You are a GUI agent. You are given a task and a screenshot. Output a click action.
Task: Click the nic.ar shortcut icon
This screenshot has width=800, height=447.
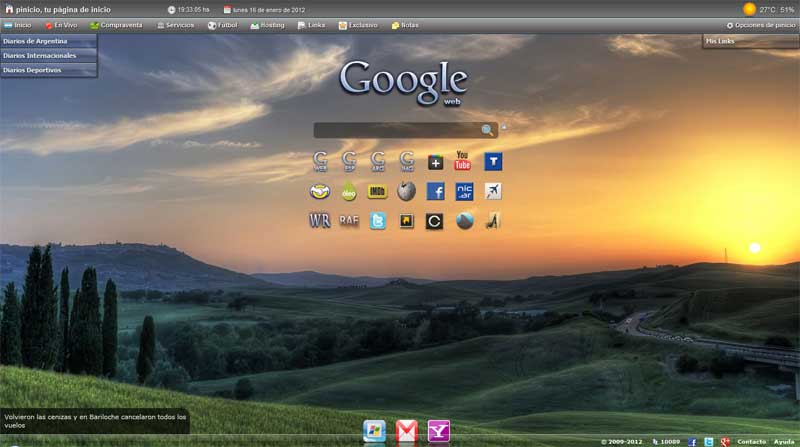[x=464, y=191]
